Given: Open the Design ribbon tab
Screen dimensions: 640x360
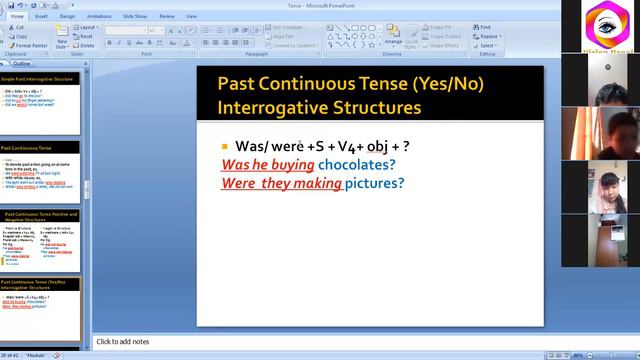Looking at the screenshot, I should click(x=67, y=16).
